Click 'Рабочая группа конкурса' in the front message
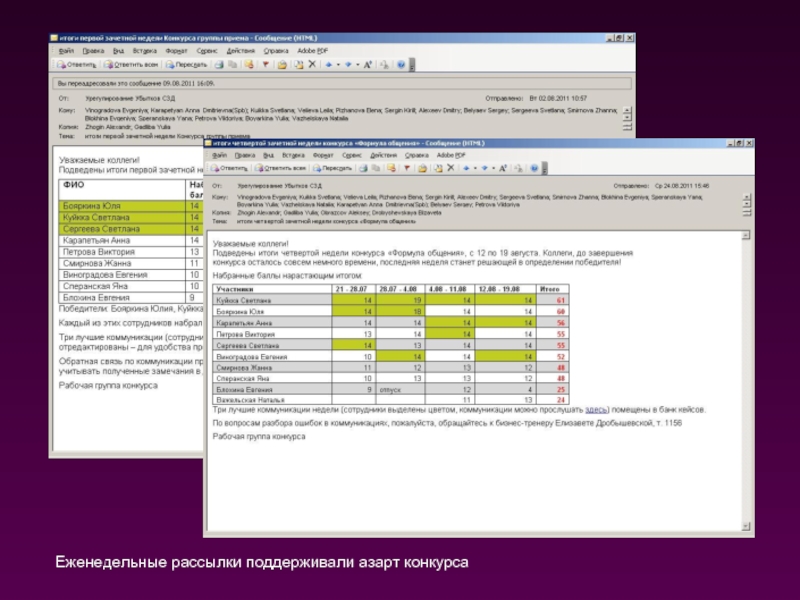The height and width of the screenshot is (600, 800). tap(259, 437)
